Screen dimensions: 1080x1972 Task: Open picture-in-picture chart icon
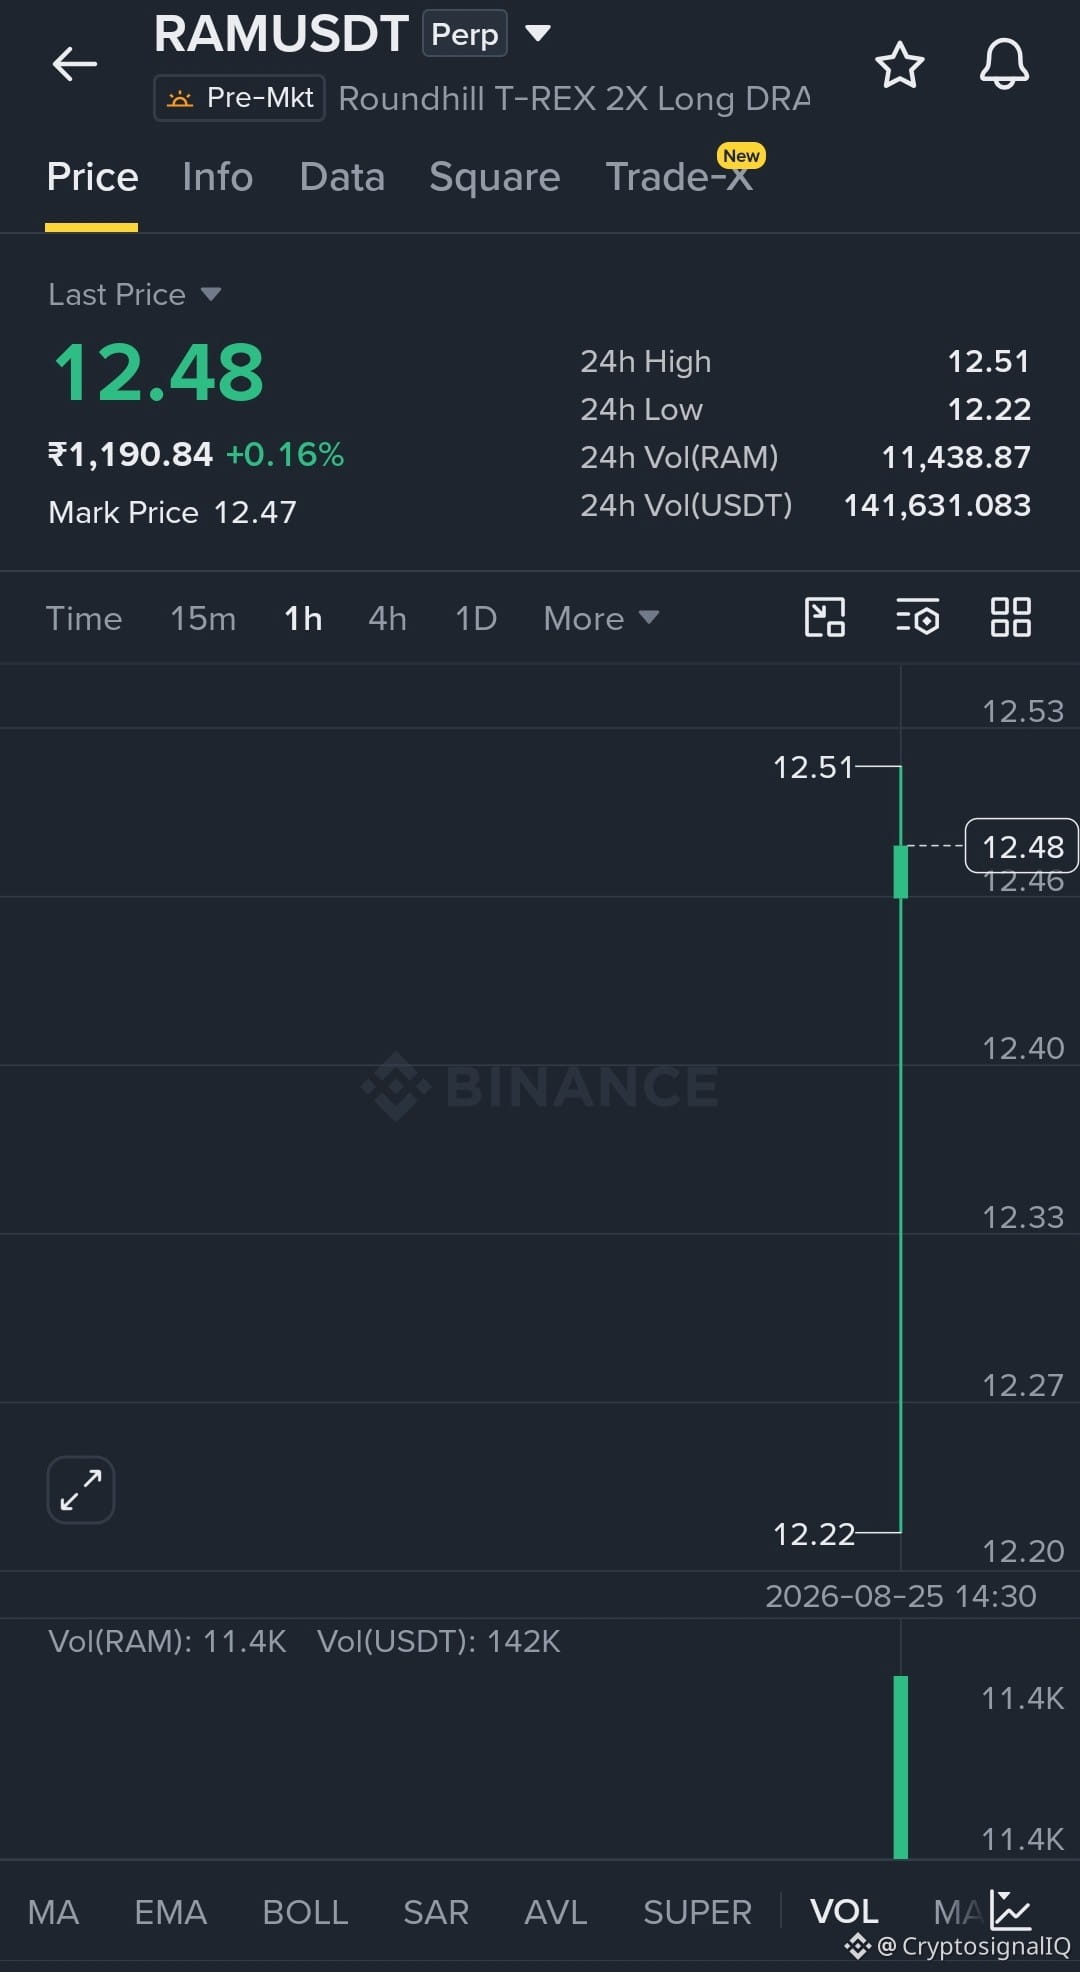click(x=825, y=617)
